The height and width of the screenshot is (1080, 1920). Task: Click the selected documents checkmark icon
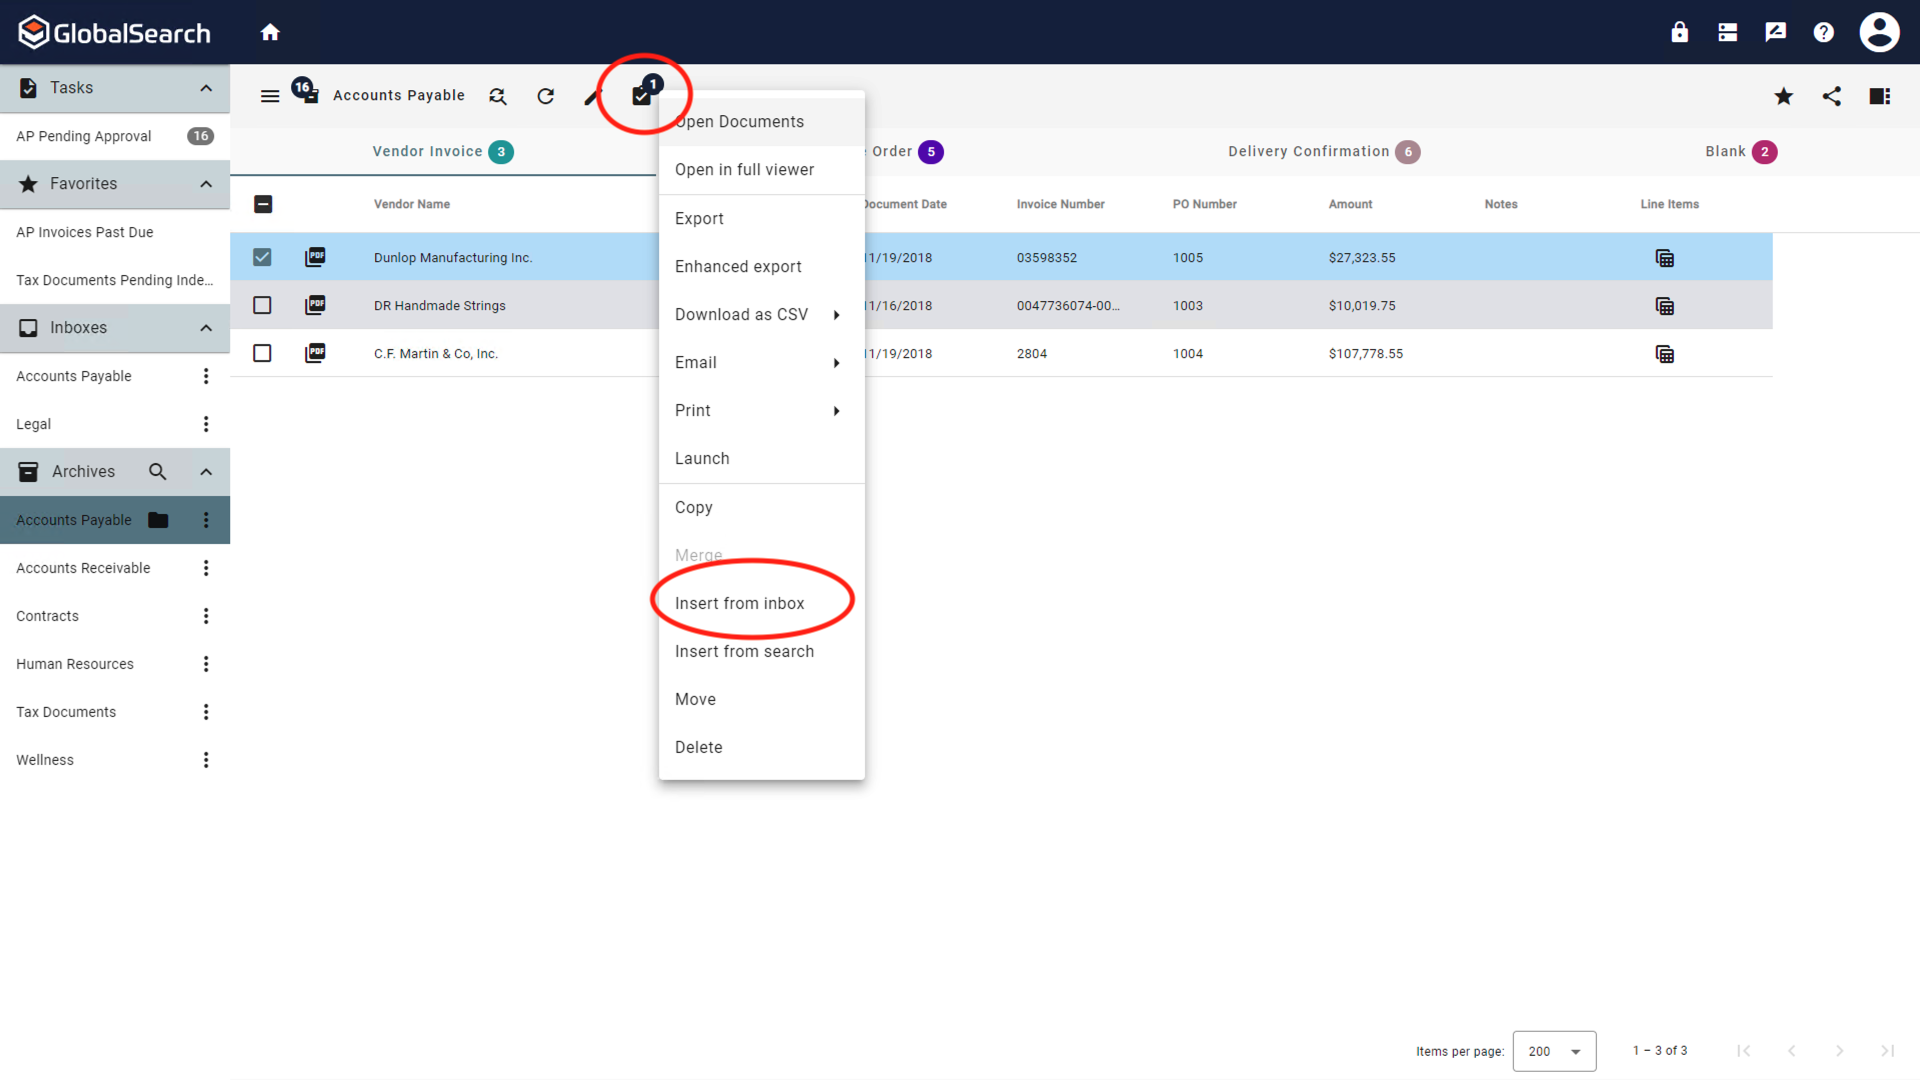coord(641,96)
